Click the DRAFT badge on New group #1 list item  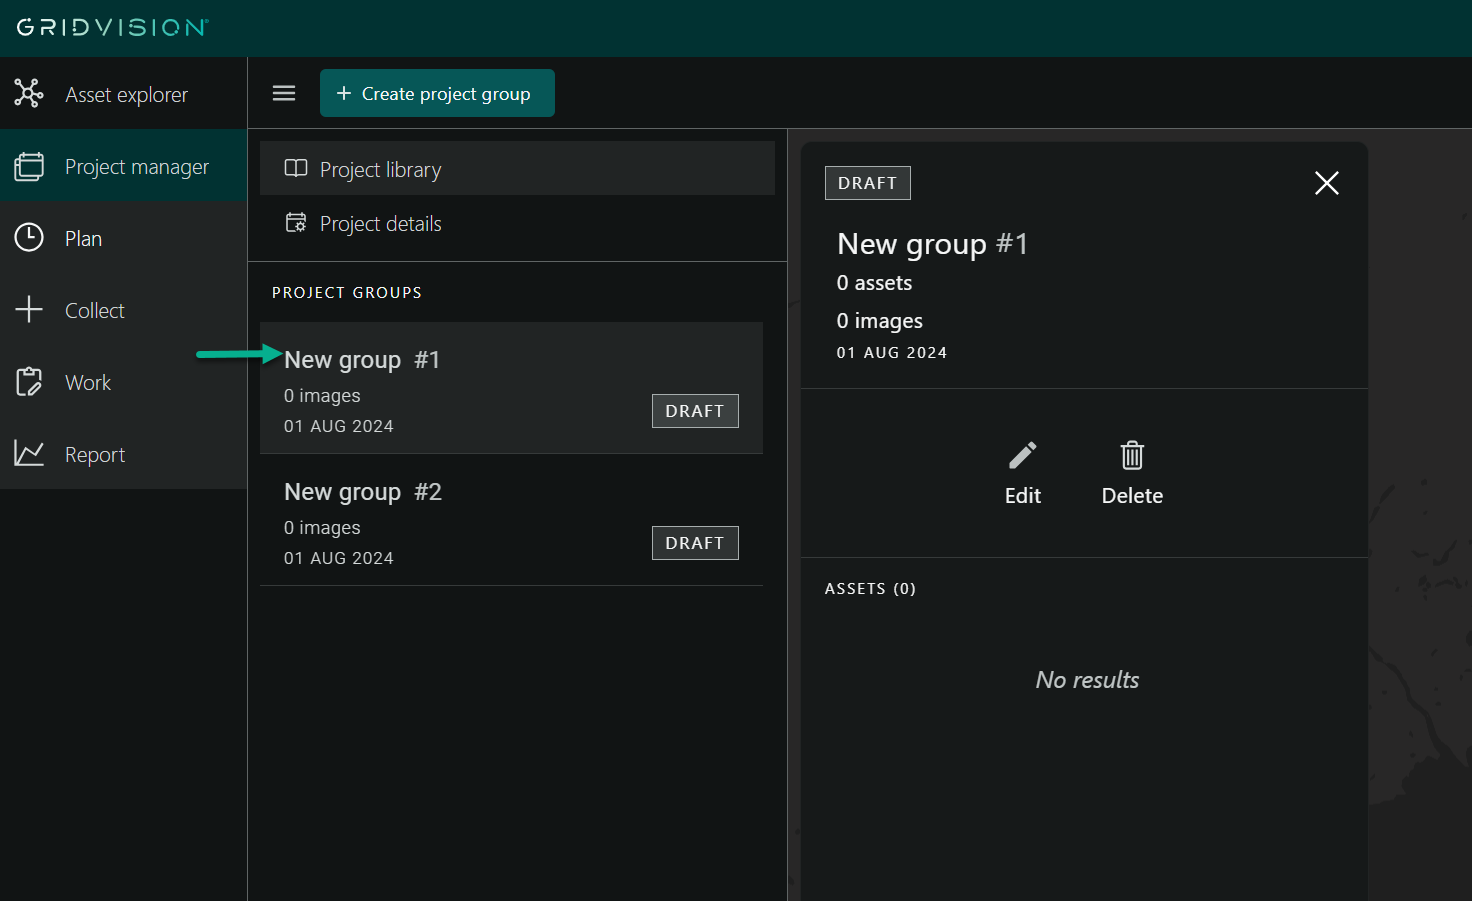pos(695,411)
